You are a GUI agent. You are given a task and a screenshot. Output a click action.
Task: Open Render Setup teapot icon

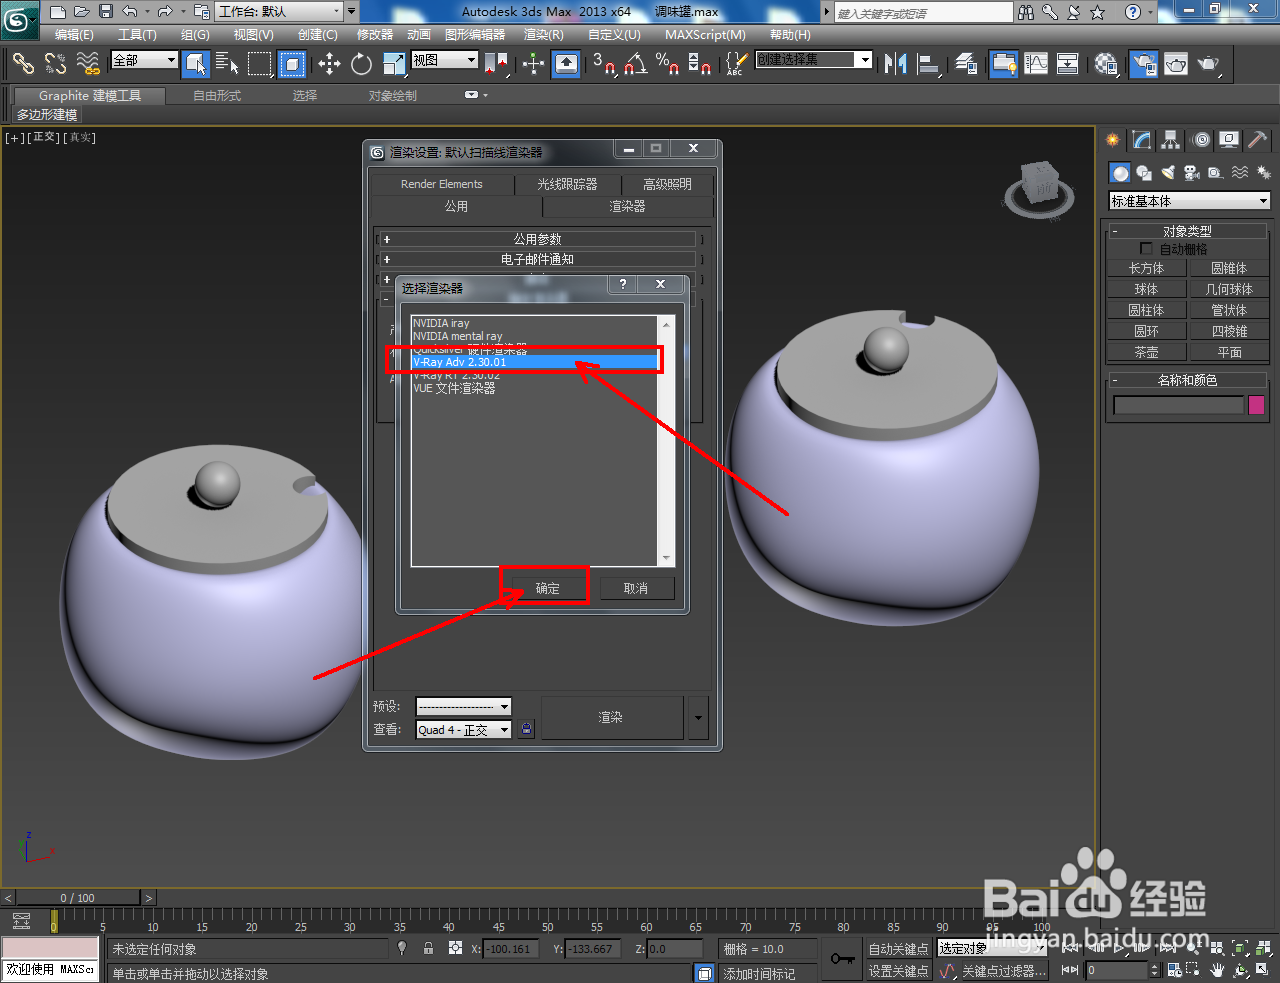click(1143, 64)
